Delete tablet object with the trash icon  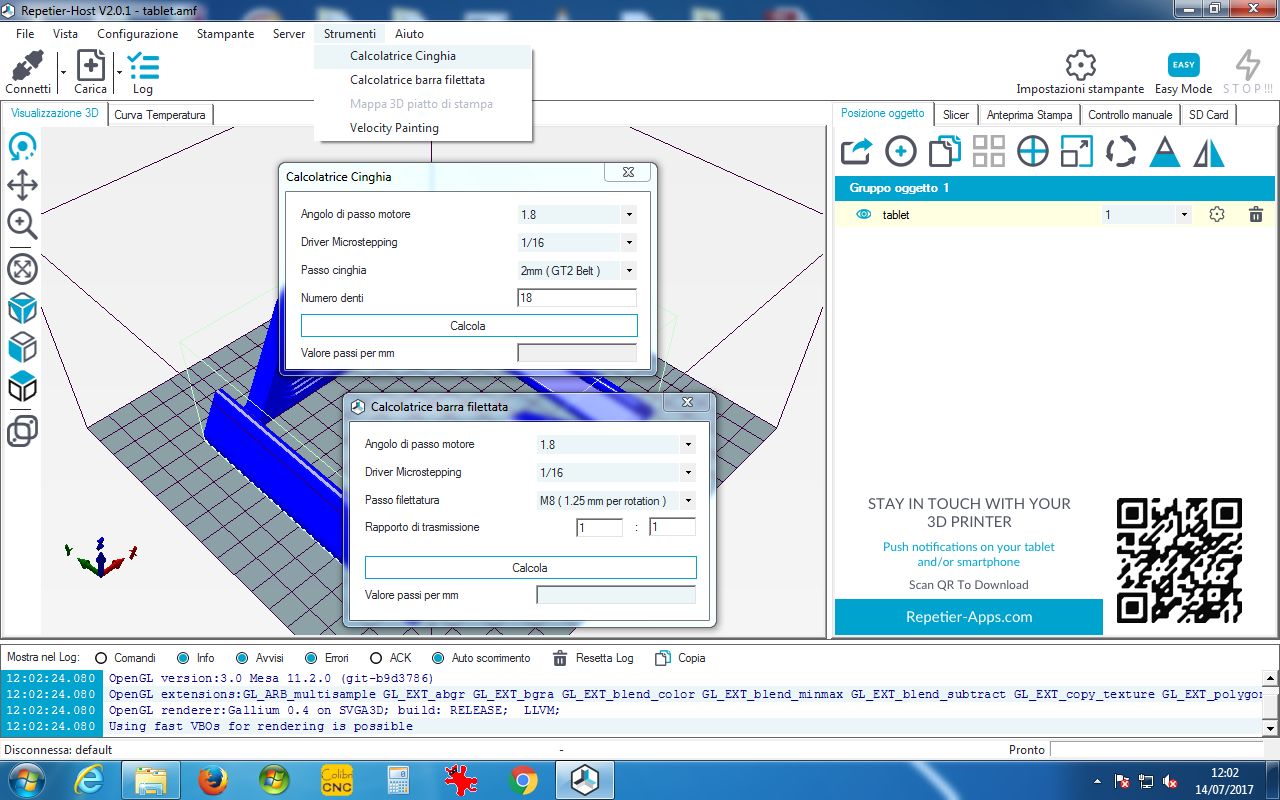[x=1256, y=214]
